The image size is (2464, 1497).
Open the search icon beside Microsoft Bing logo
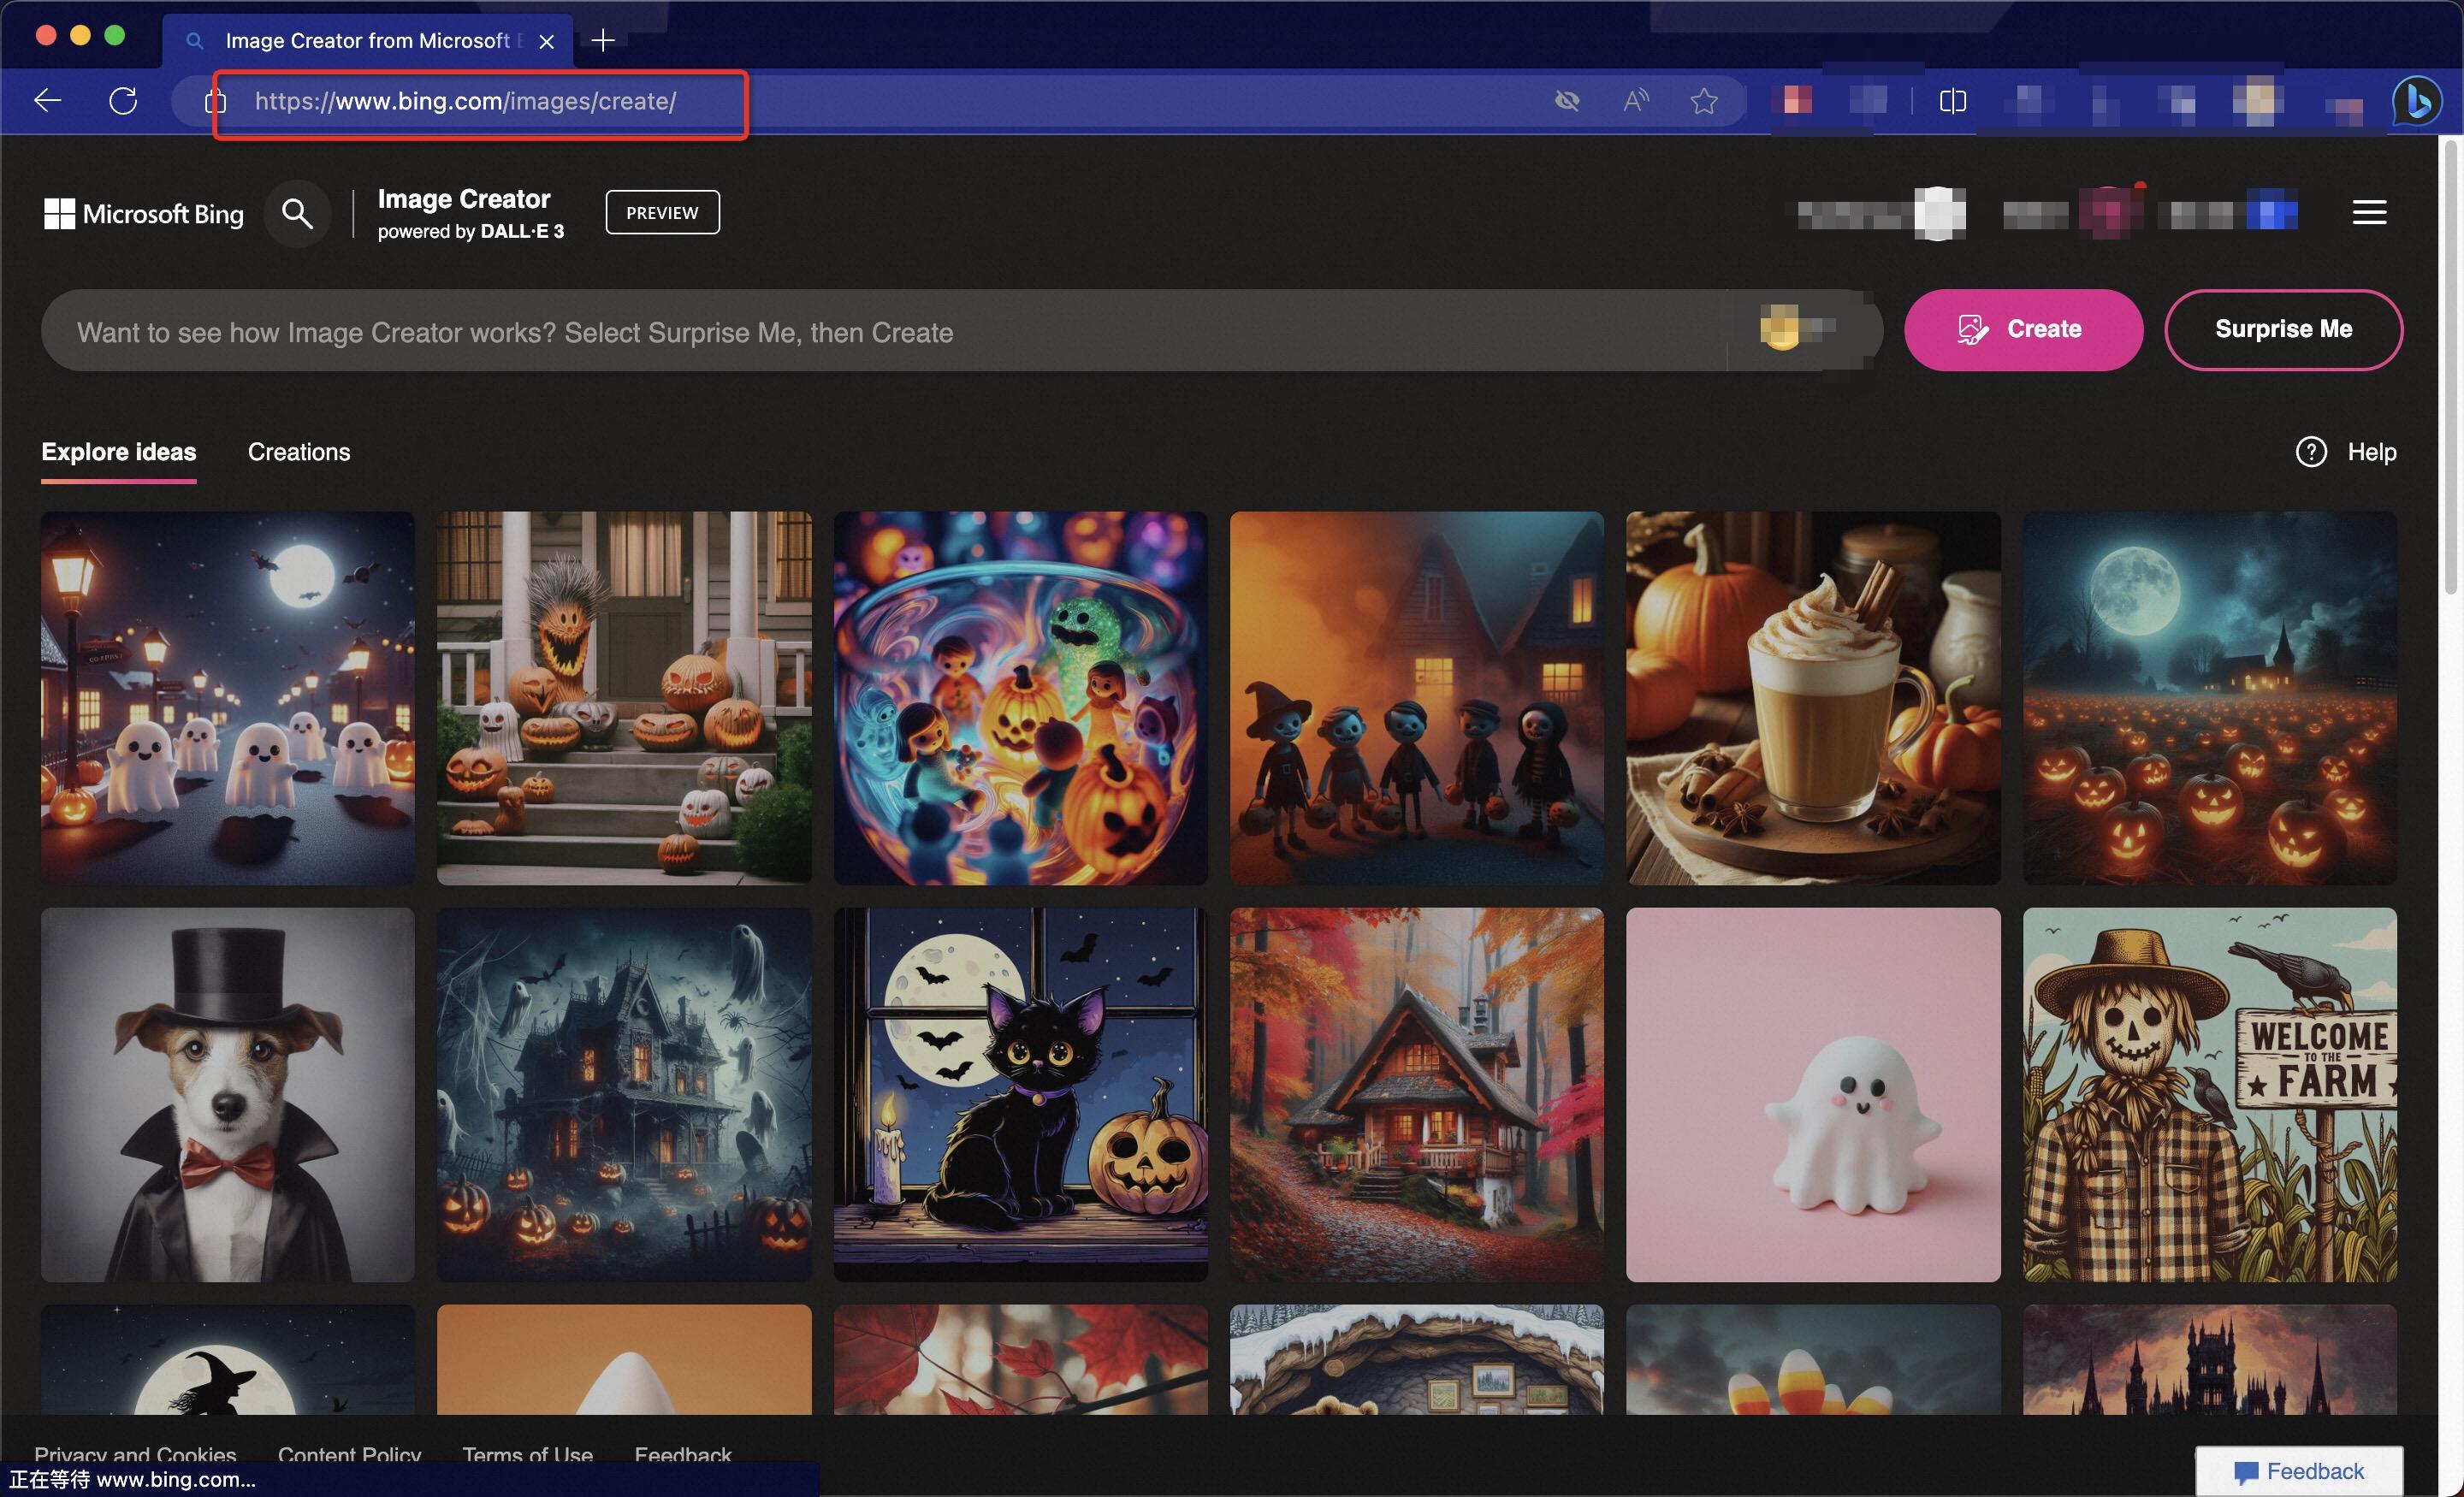(x=297, y=212)
